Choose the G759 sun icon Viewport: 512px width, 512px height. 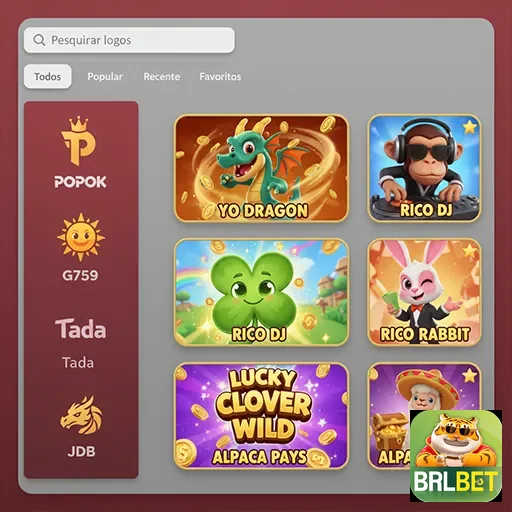(81, 237)
